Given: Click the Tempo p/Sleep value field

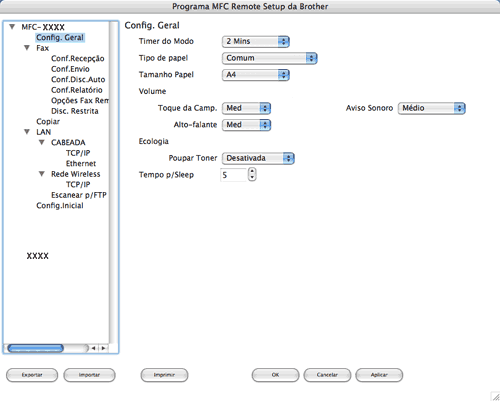Looking at the screenshot, I should pos(234,175).
